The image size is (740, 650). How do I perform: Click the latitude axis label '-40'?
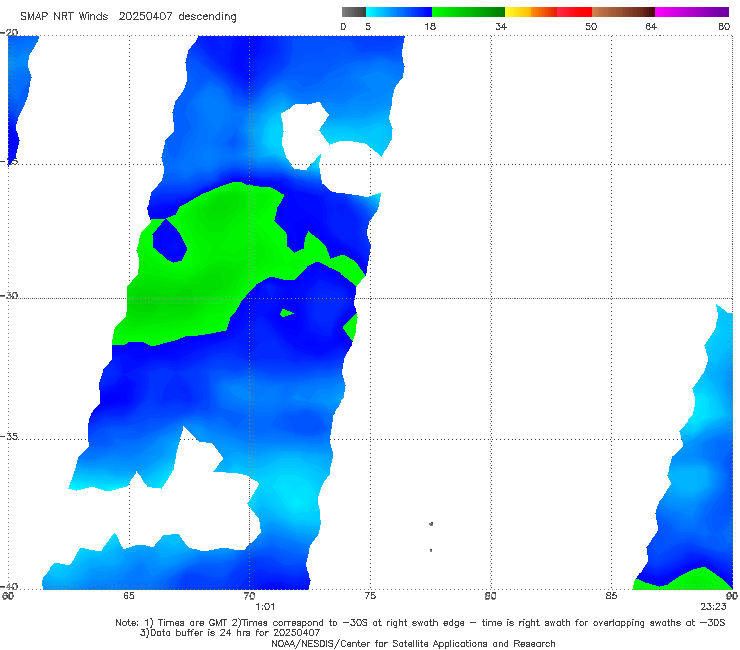click(x=9, y=586)
